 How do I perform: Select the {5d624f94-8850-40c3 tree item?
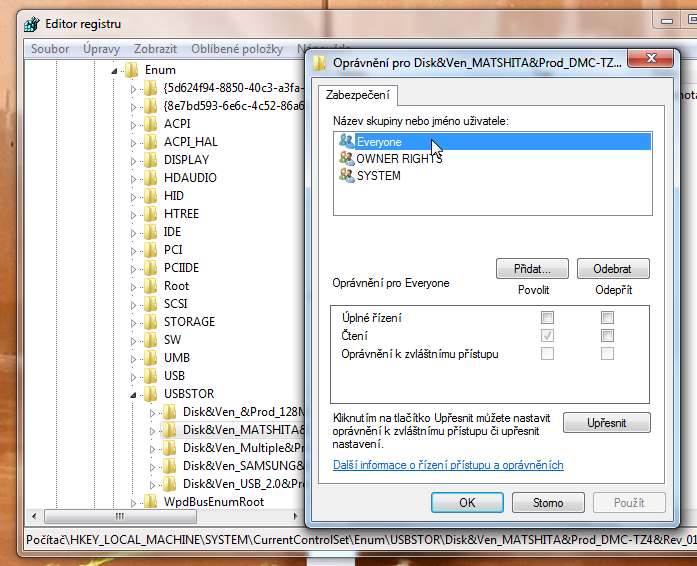(234, 88)
